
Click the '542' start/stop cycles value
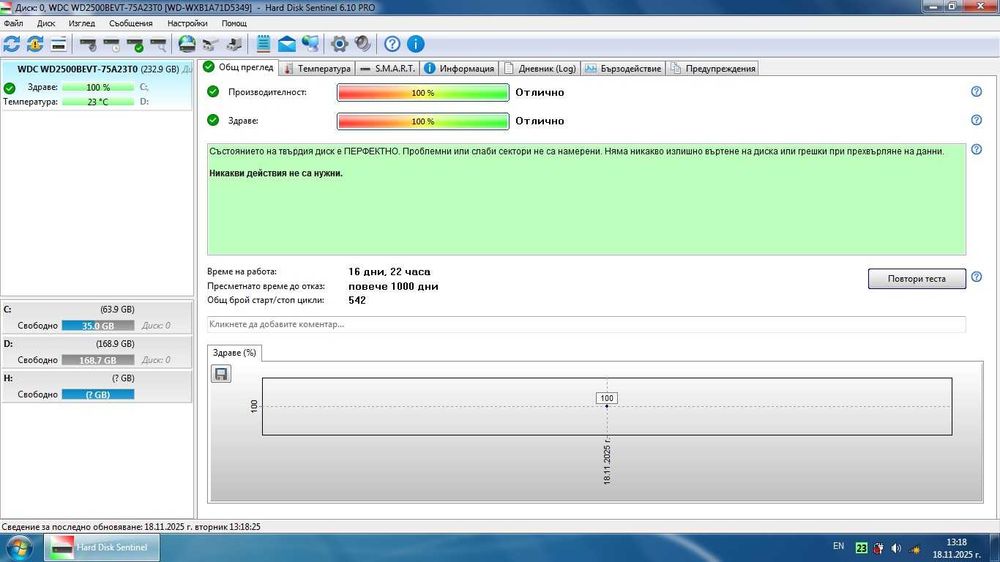(x=357, y=300)
